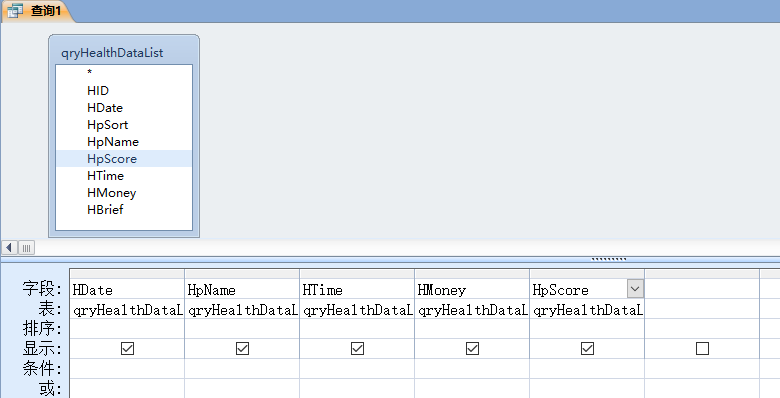Click 排序 cell for HpScore column
The width and height of the screenshot is (780, 398).
pos(587,329)
